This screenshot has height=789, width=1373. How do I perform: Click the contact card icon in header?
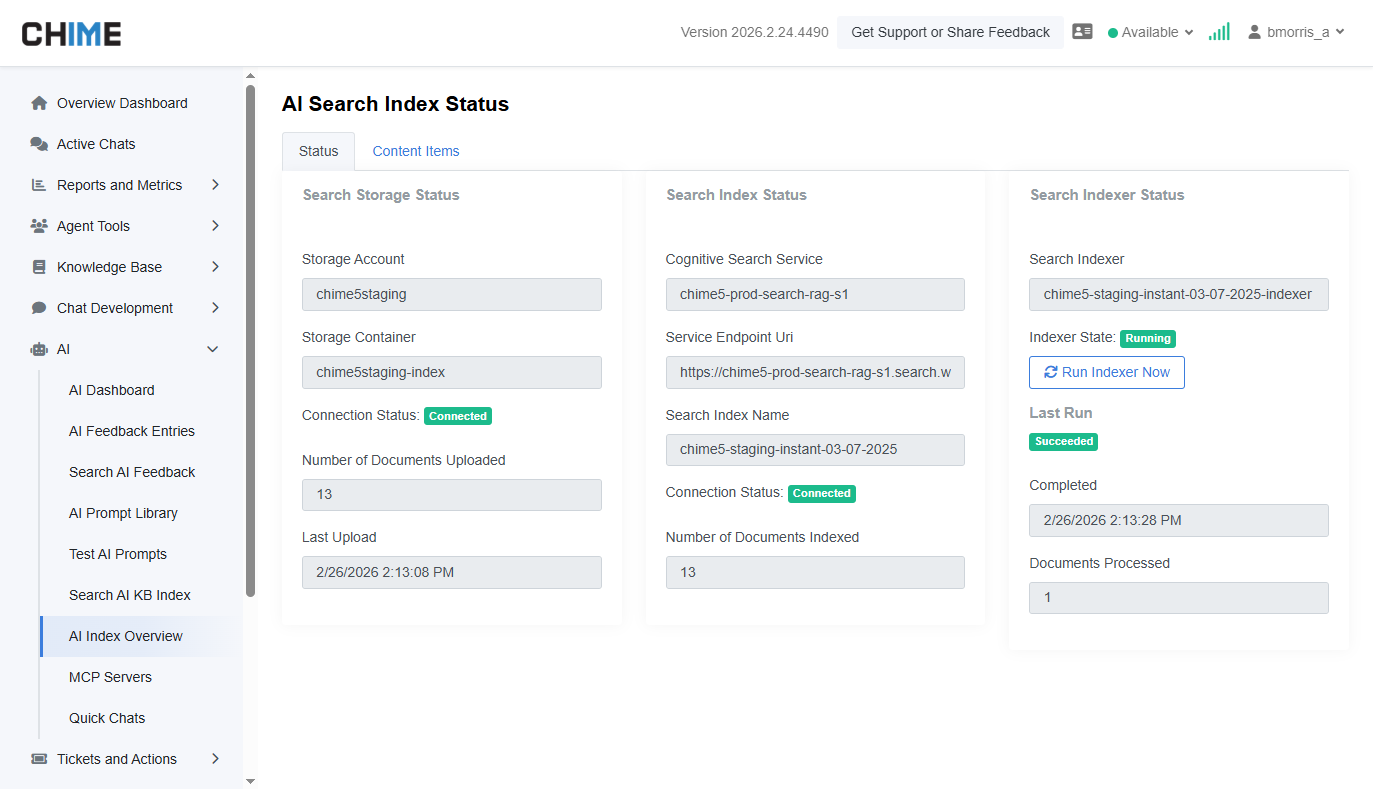(1082, 32)
